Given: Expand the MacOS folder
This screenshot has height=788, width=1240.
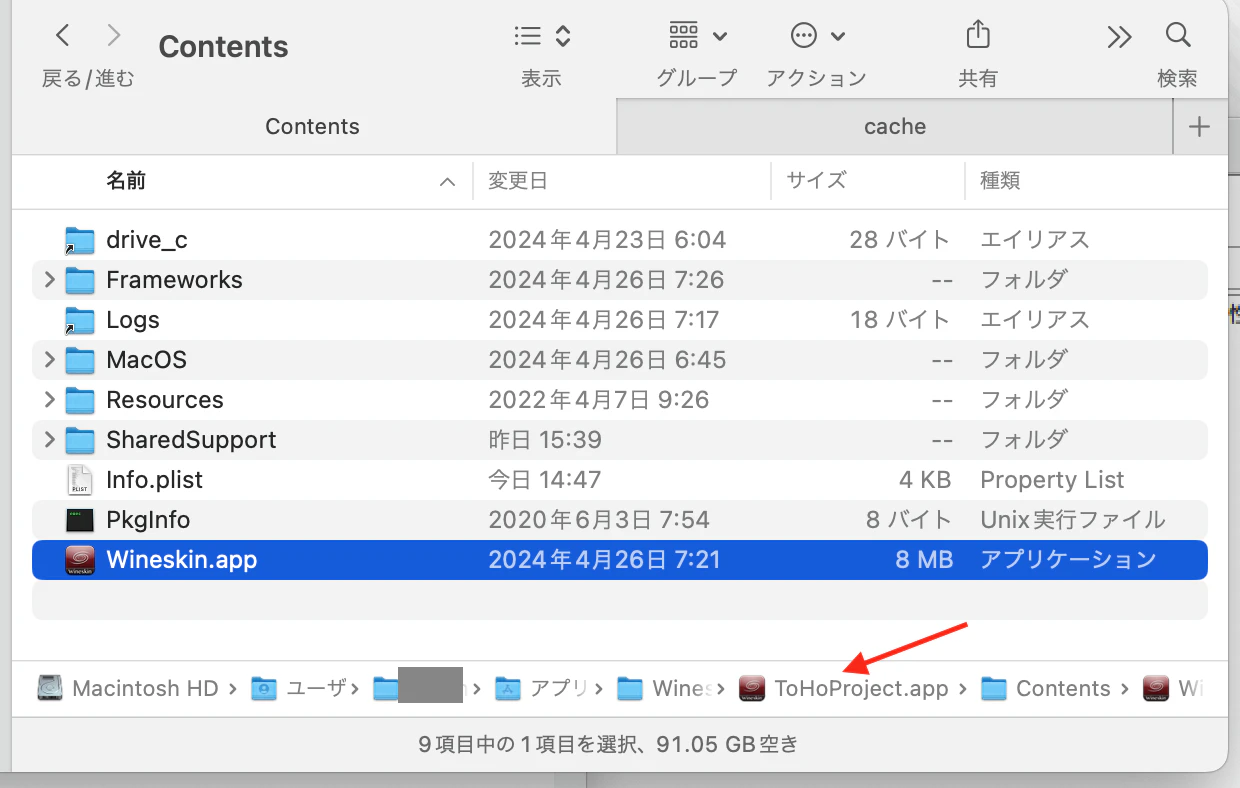Looking at the screenshot, I should pyautogui.click(x=49, y=360).
